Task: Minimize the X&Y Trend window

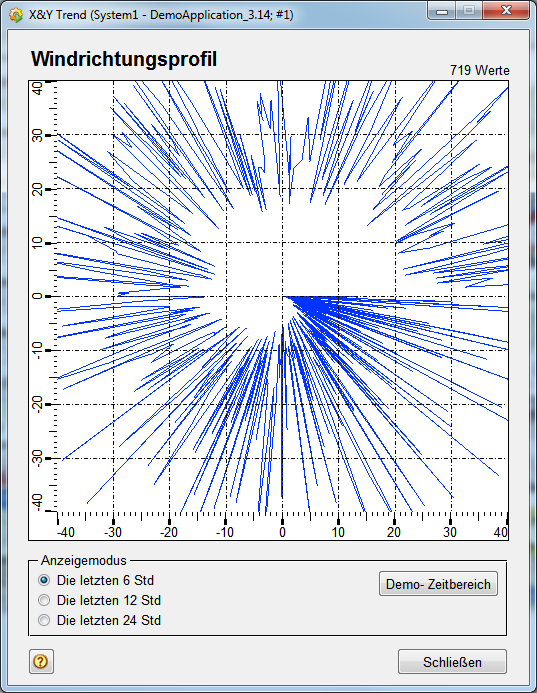Action: pos(442,11)
